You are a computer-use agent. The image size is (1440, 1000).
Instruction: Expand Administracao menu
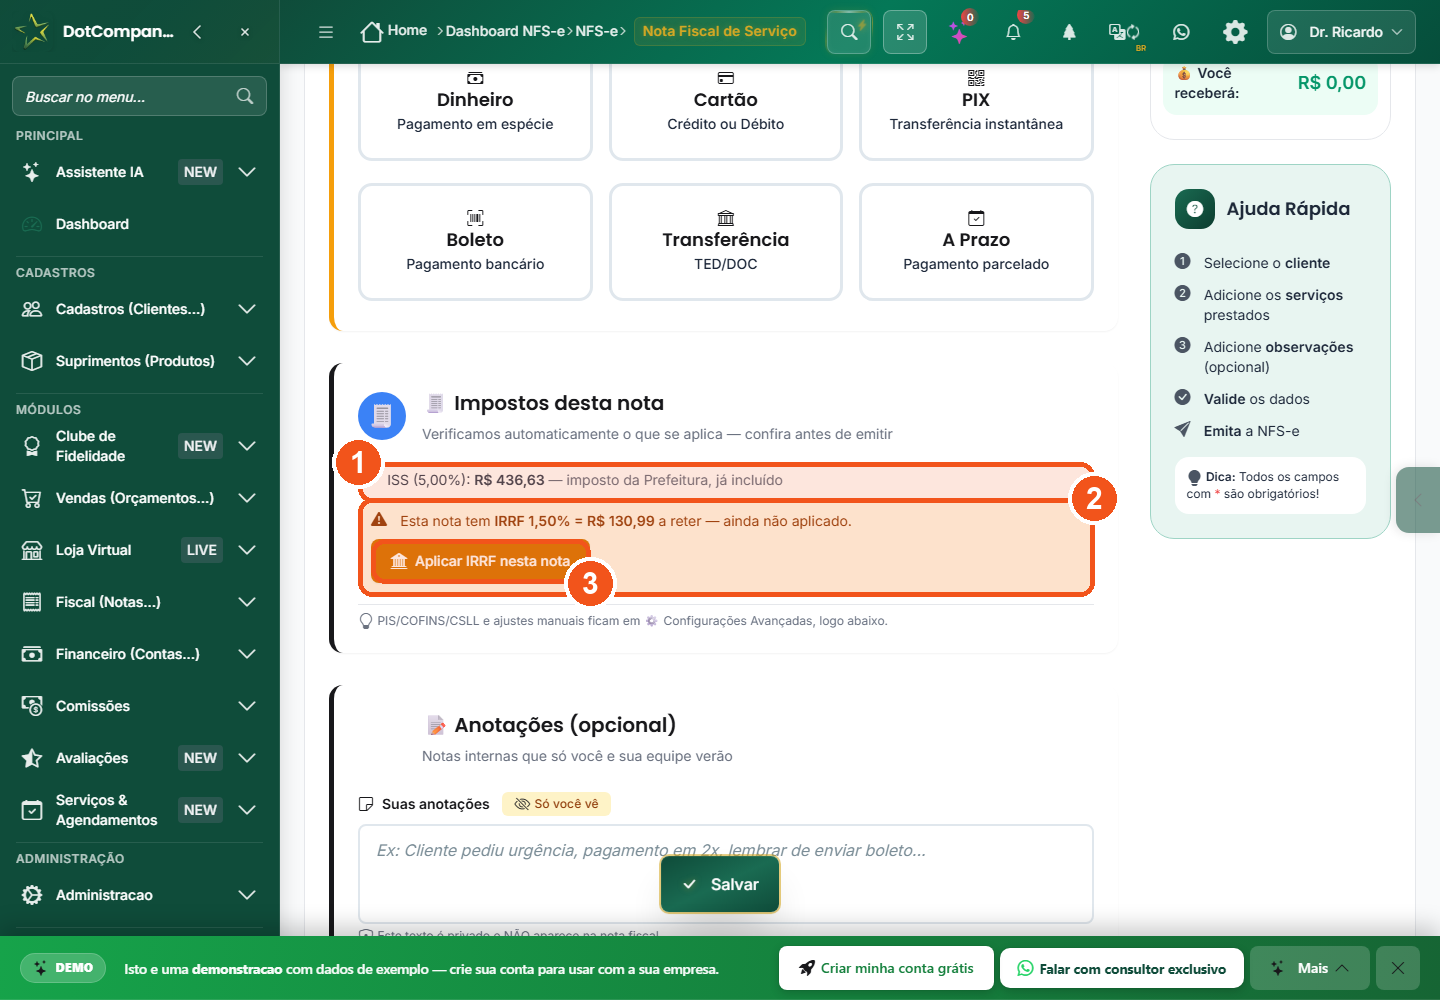[x=247, y=895]
